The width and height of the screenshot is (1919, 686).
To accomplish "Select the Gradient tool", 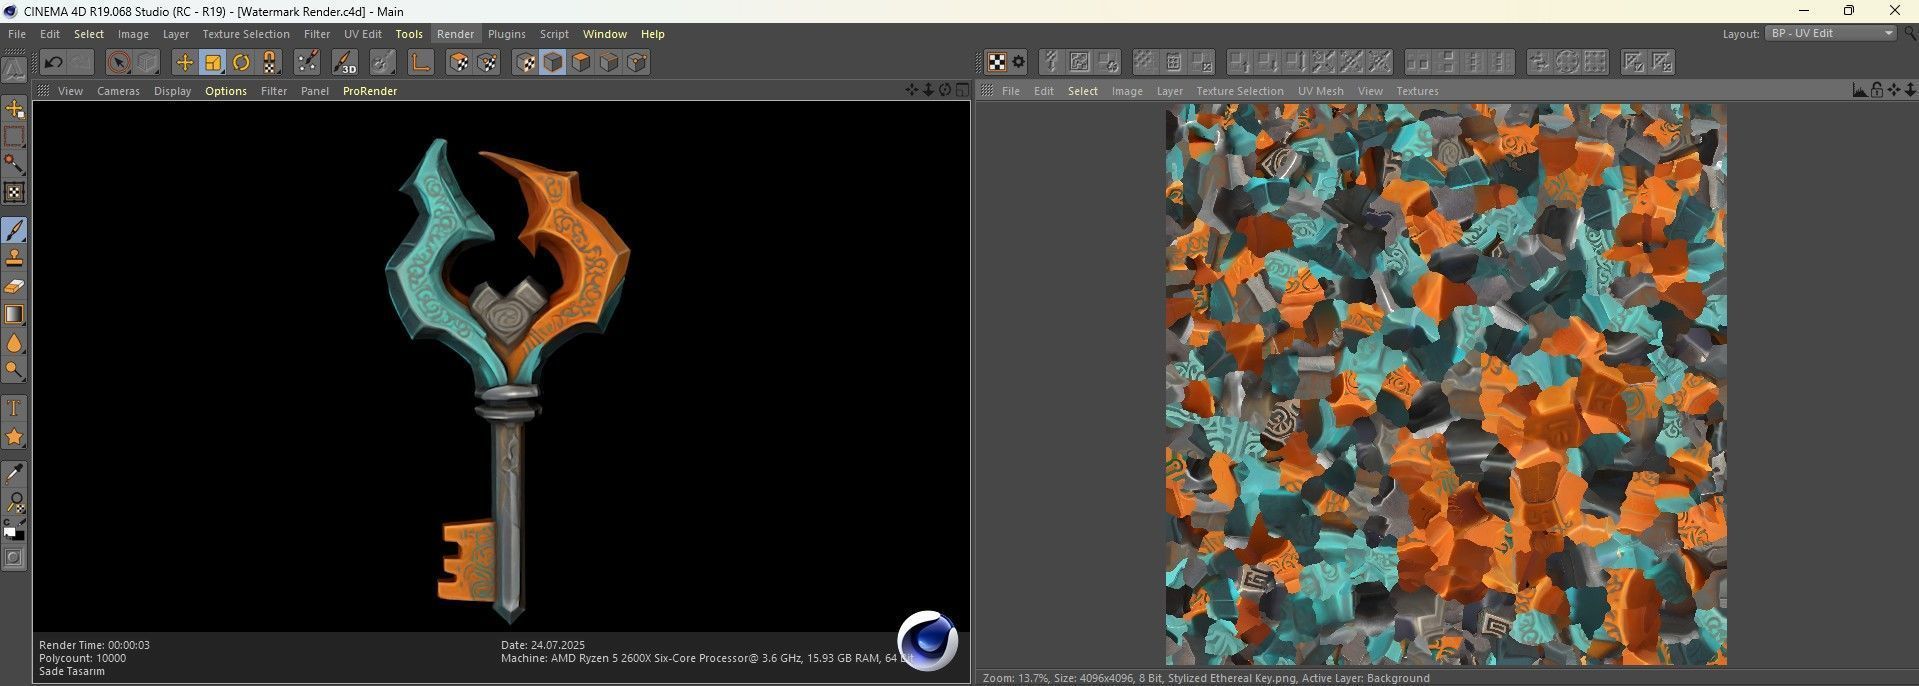I will (14, 314).
